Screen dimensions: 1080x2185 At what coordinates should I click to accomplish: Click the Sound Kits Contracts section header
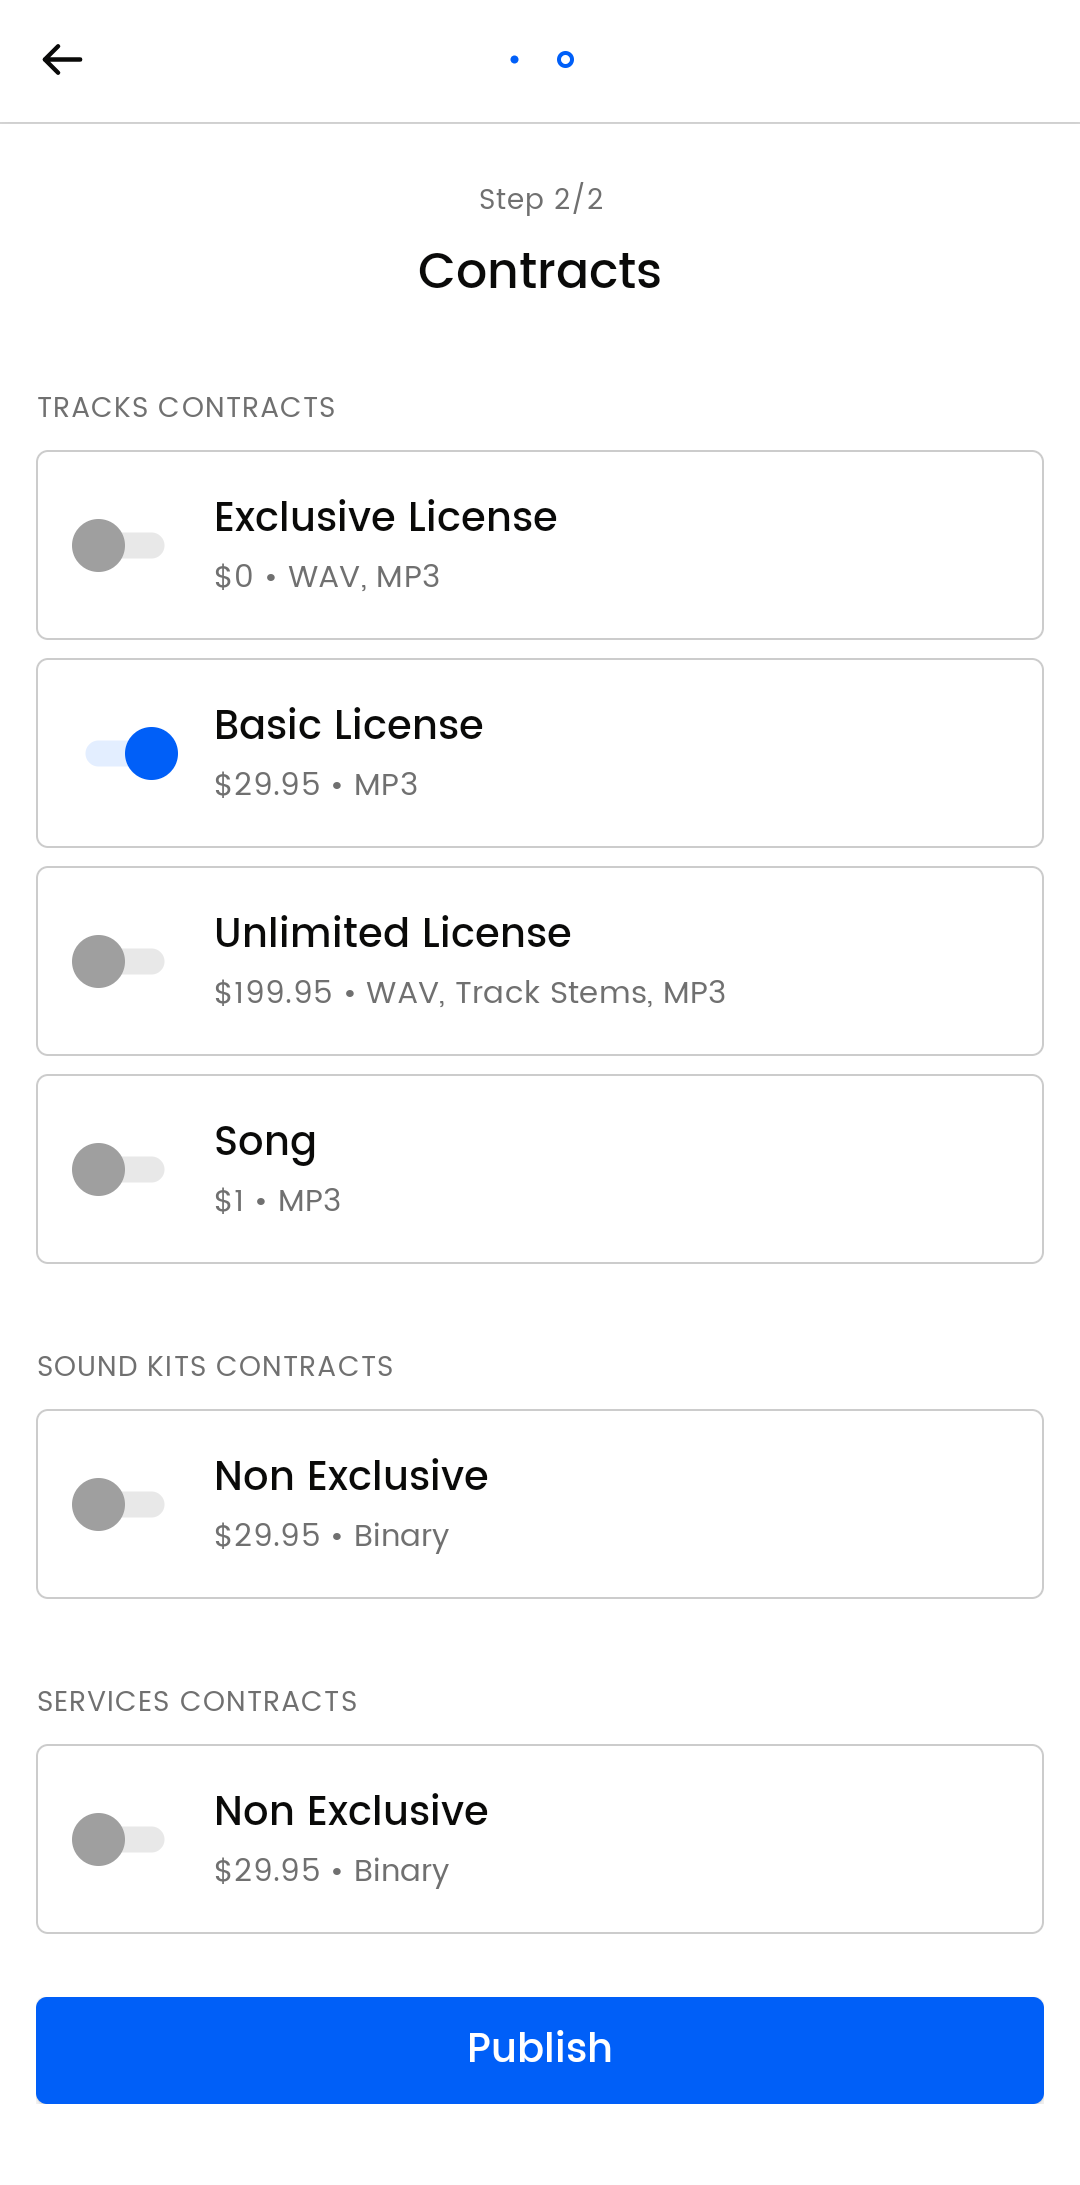click(215, 1367)
